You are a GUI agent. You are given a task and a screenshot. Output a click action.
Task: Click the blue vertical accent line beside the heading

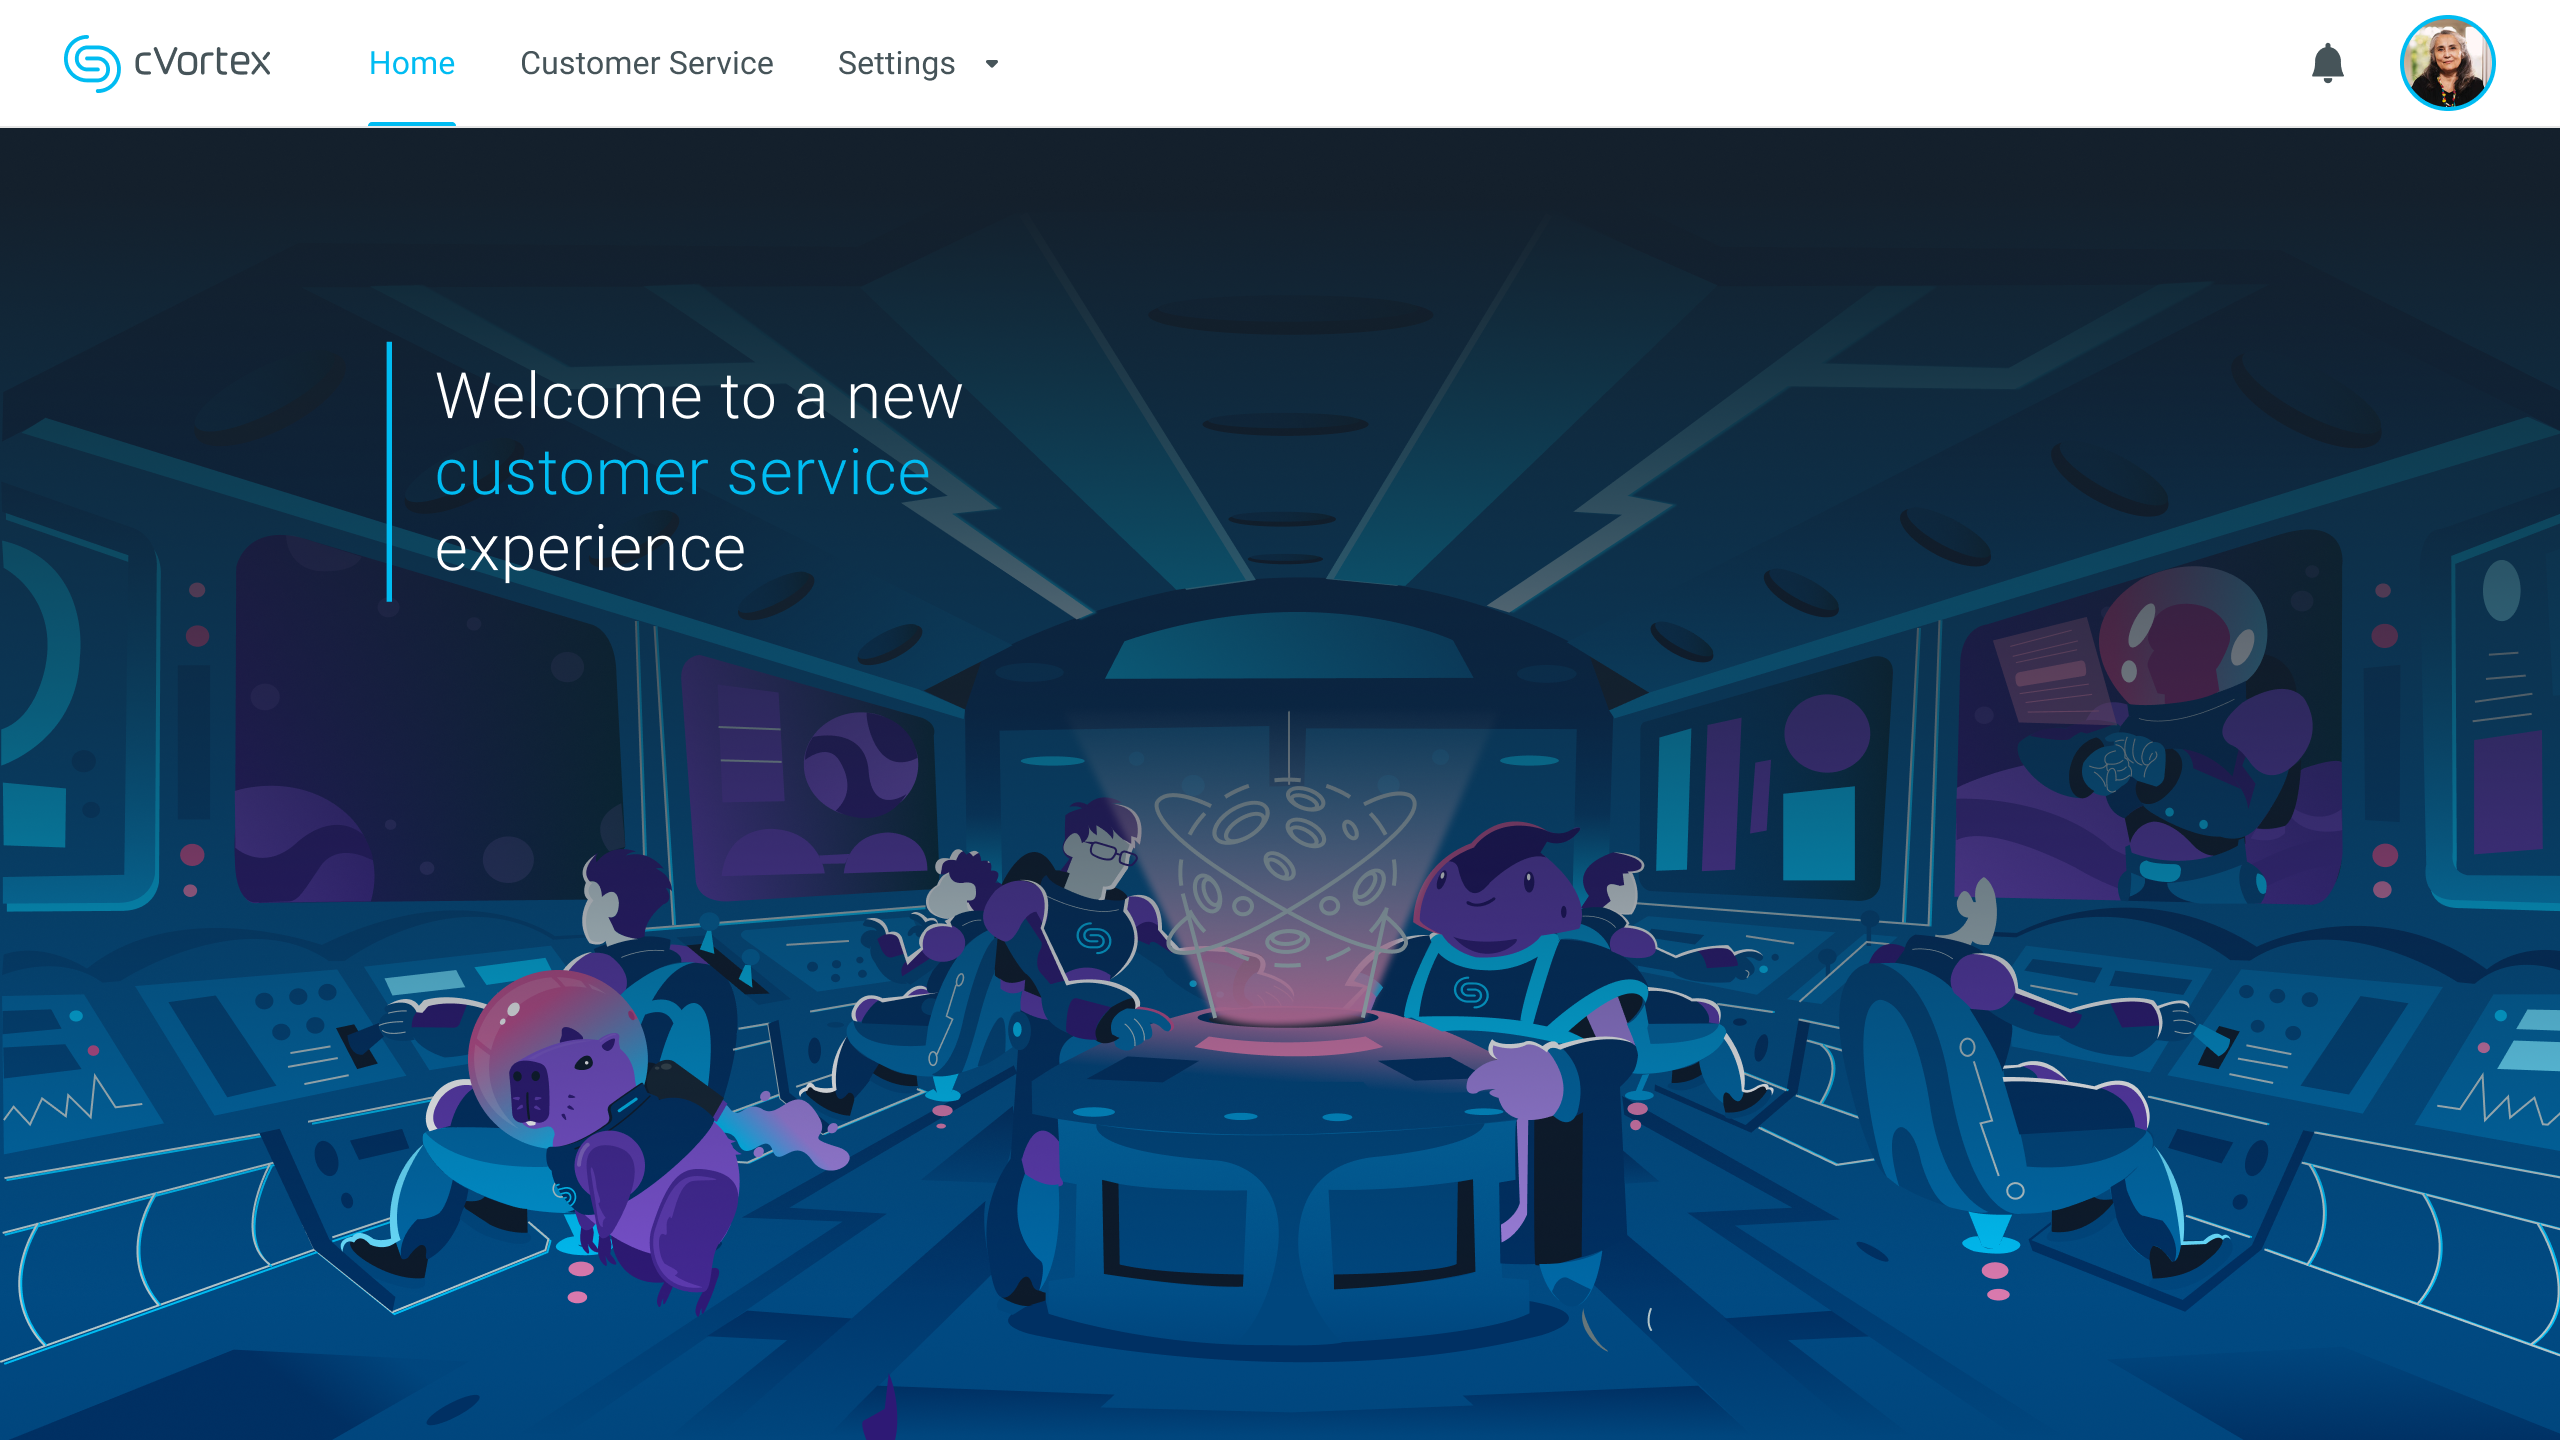[x=389, y=472]
